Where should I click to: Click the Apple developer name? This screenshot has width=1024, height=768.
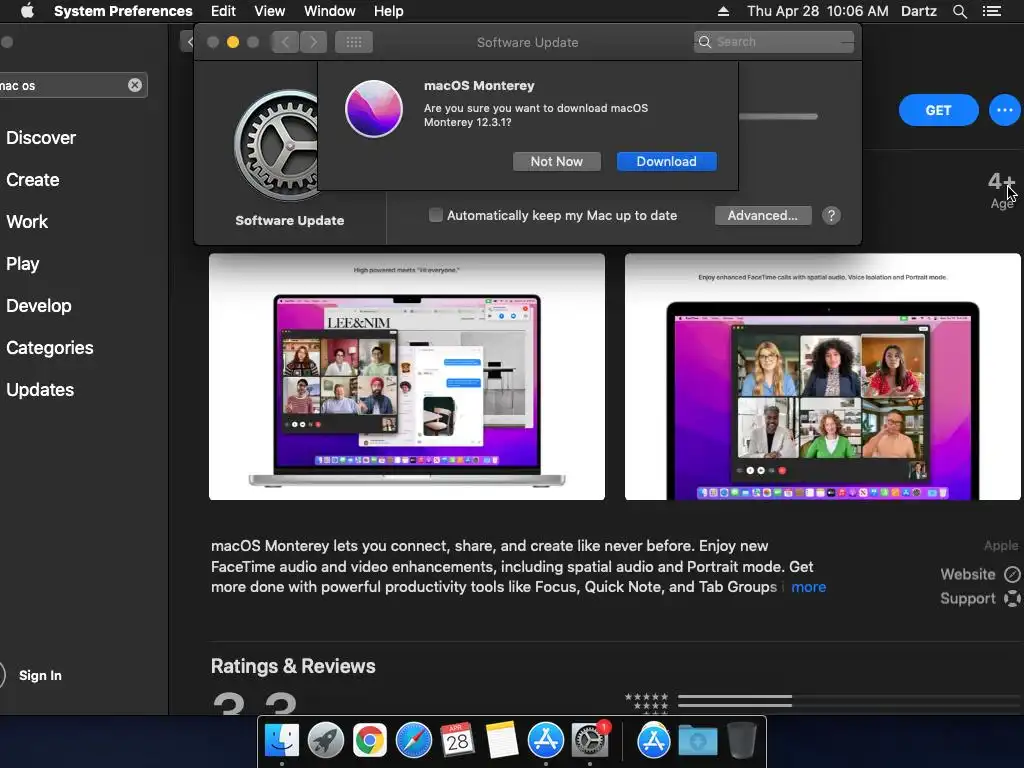[x=1000, y=545]
